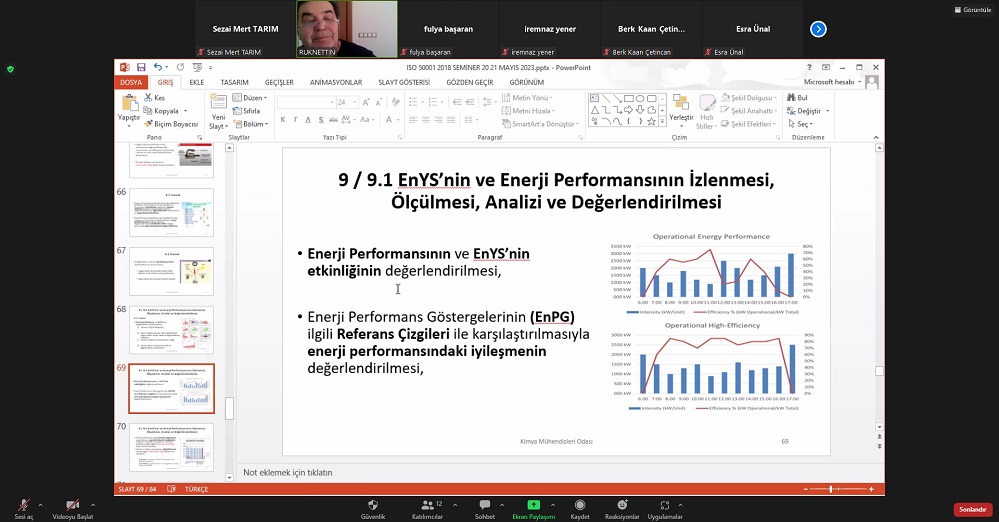
Task: Open Reaksiyonlar reactions menu
Action: point(621,506)
